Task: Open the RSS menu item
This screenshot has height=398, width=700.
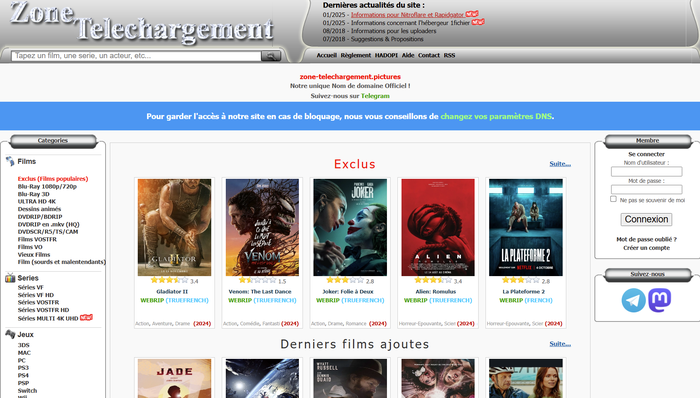Action: coord(449,55)
